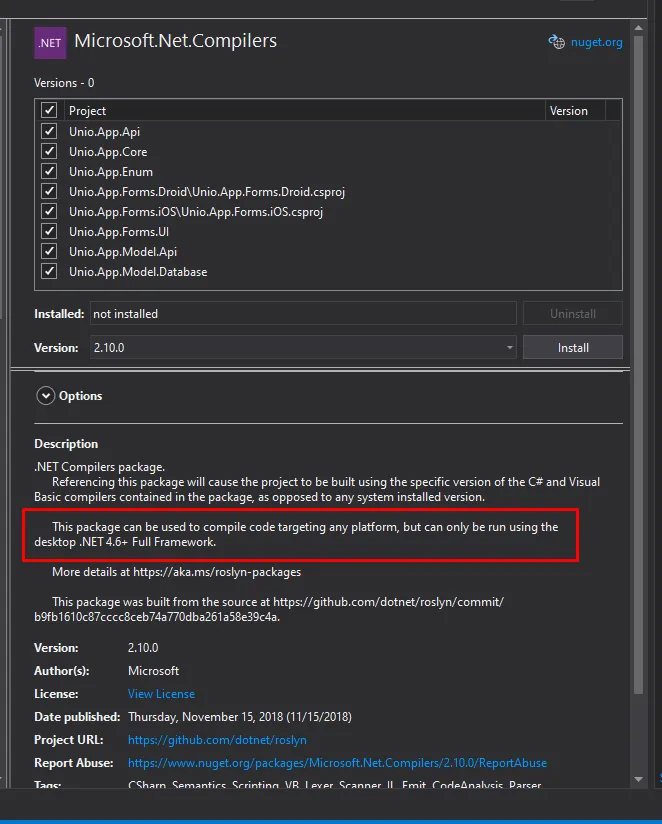Click the 'Versions - 0' label
Viewport: 662px width, 824px height.
[x=64, y=83]
